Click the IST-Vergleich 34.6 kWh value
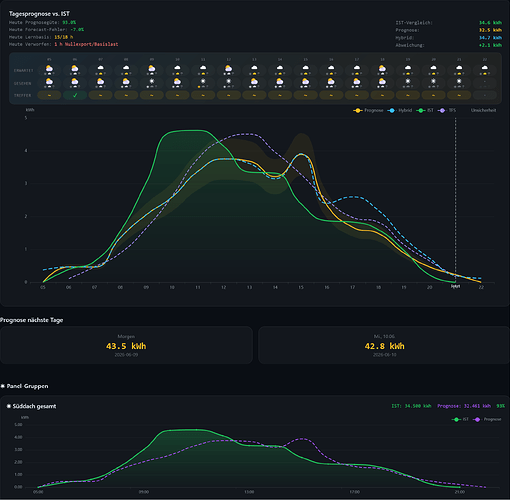This screenshot has width=510, height=500. [490, 23]
